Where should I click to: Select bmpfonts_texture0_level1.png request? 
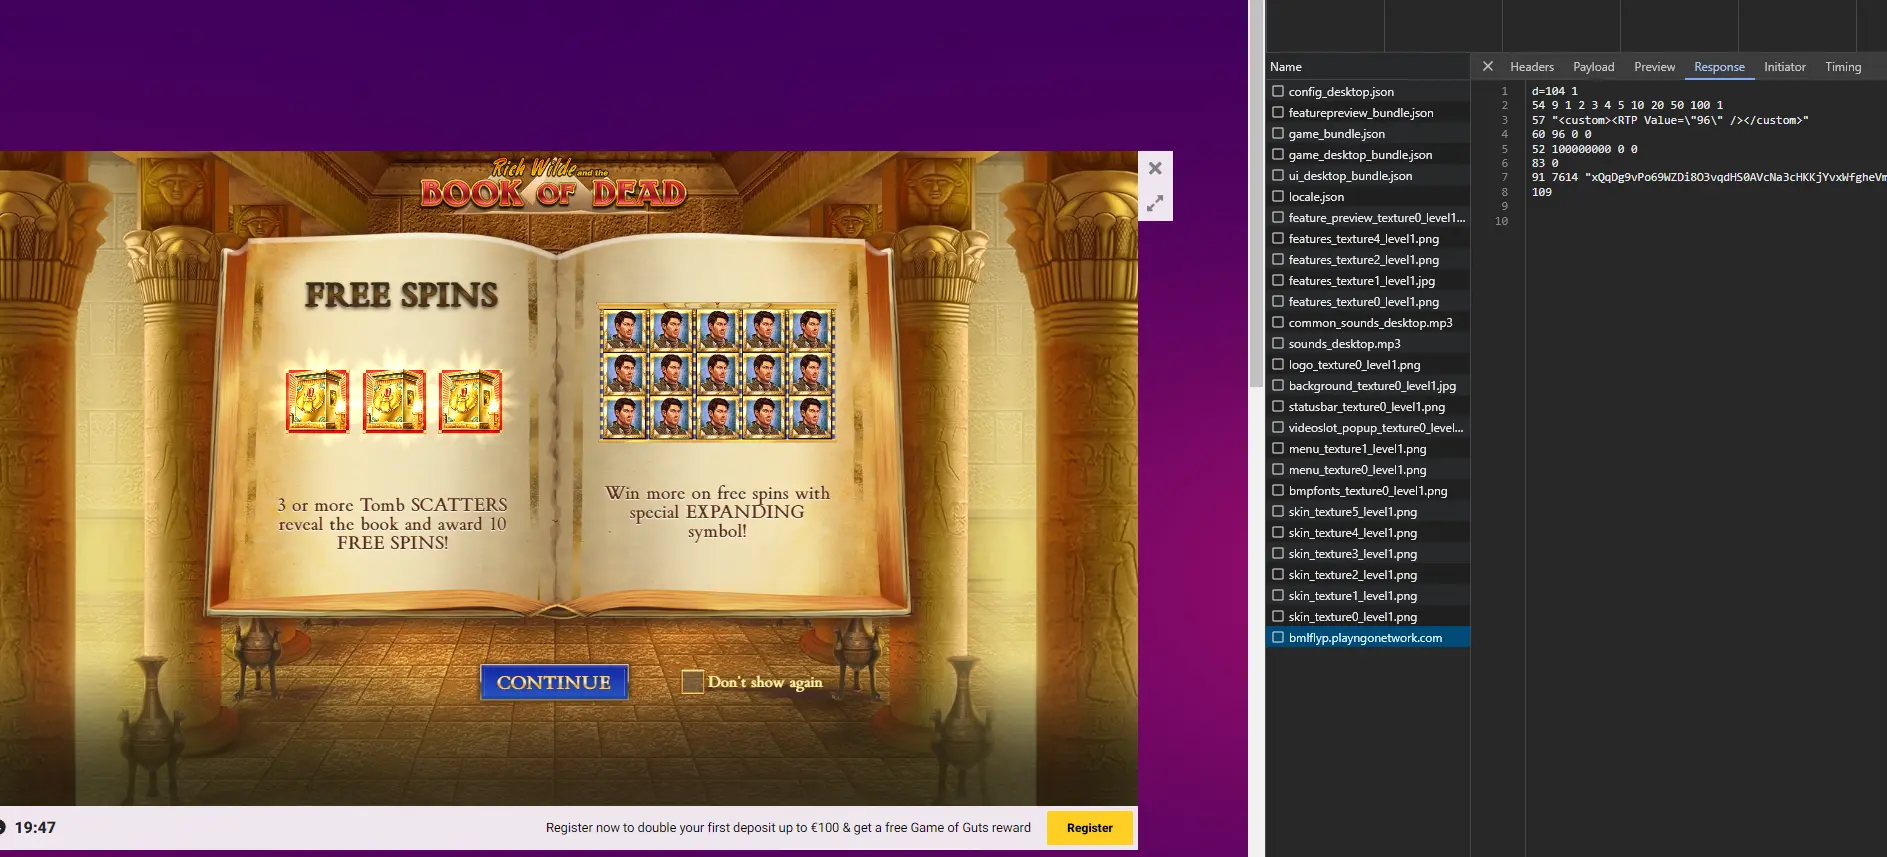[1368, 491]
